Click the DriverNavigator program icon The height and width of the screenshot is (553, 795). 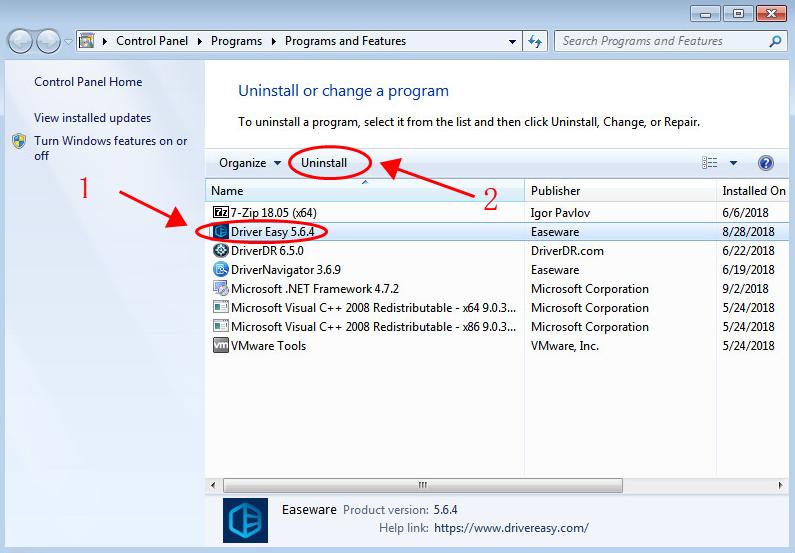click(221, 269)
